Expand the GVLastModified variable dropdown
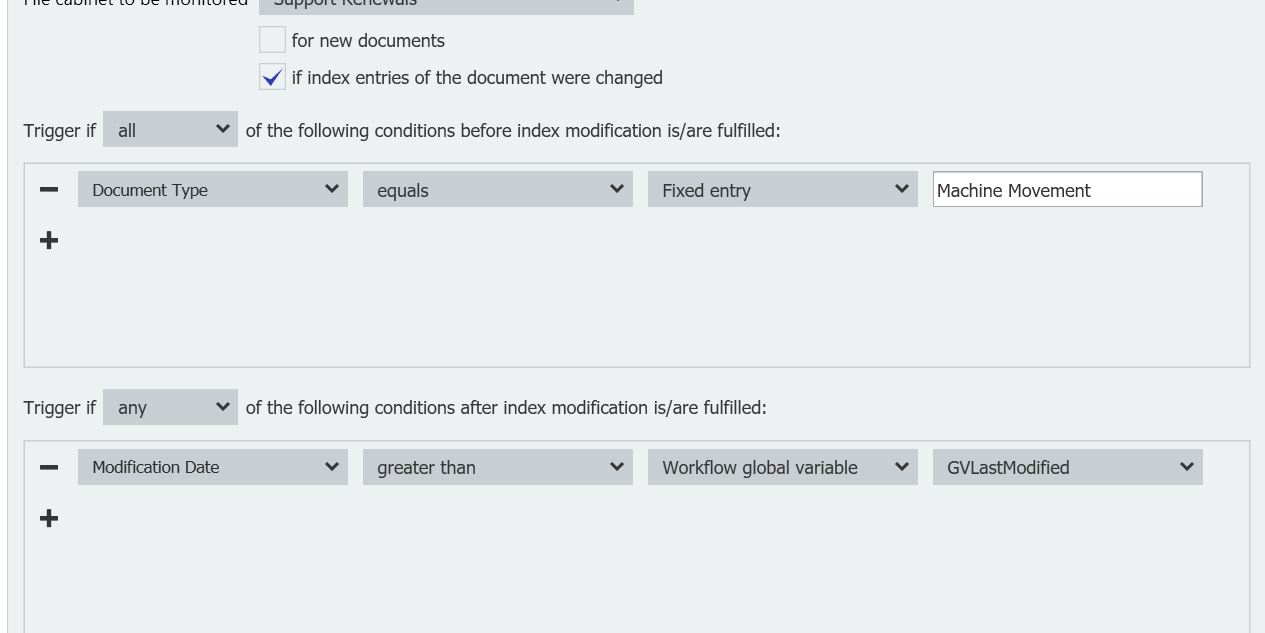 (x=1067, y=467)
